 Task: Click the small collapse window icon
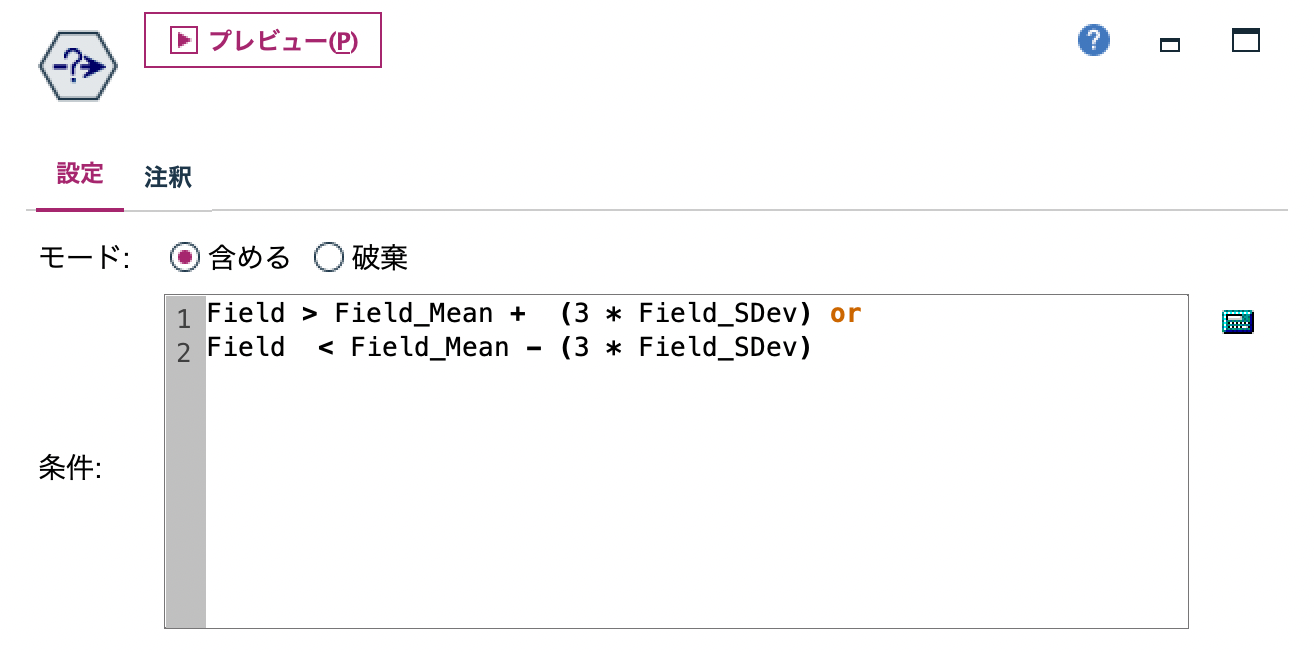pos(1169,44)
